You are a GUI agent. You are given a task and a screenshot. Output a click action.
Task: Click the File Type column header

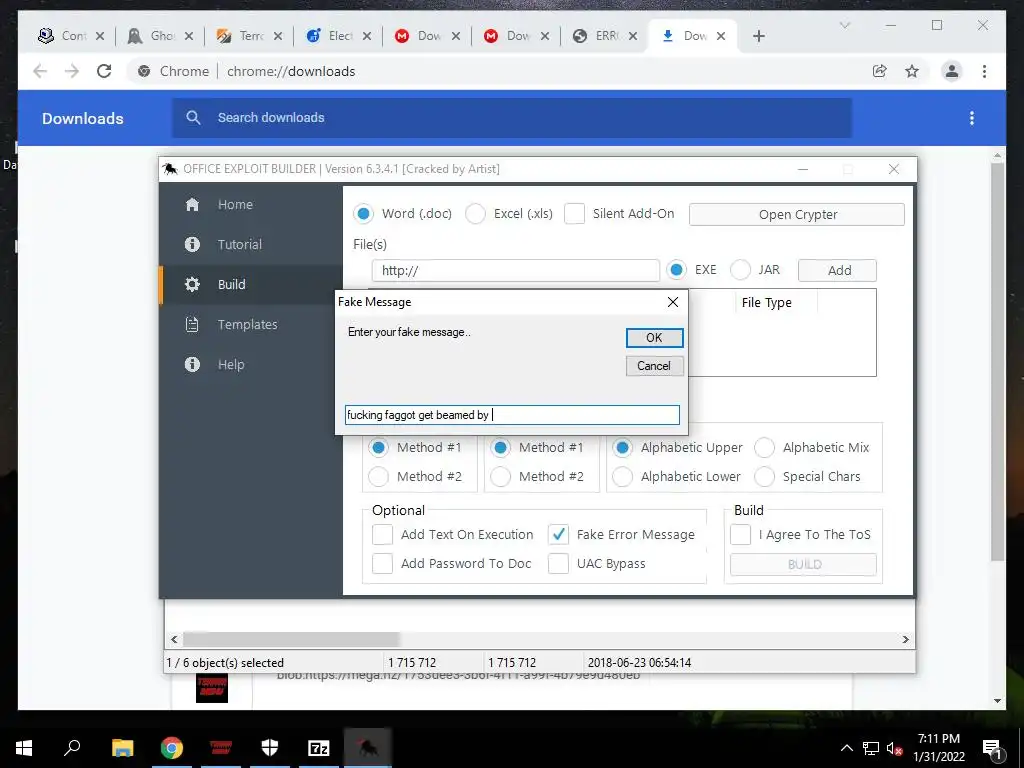click(767, 302)
